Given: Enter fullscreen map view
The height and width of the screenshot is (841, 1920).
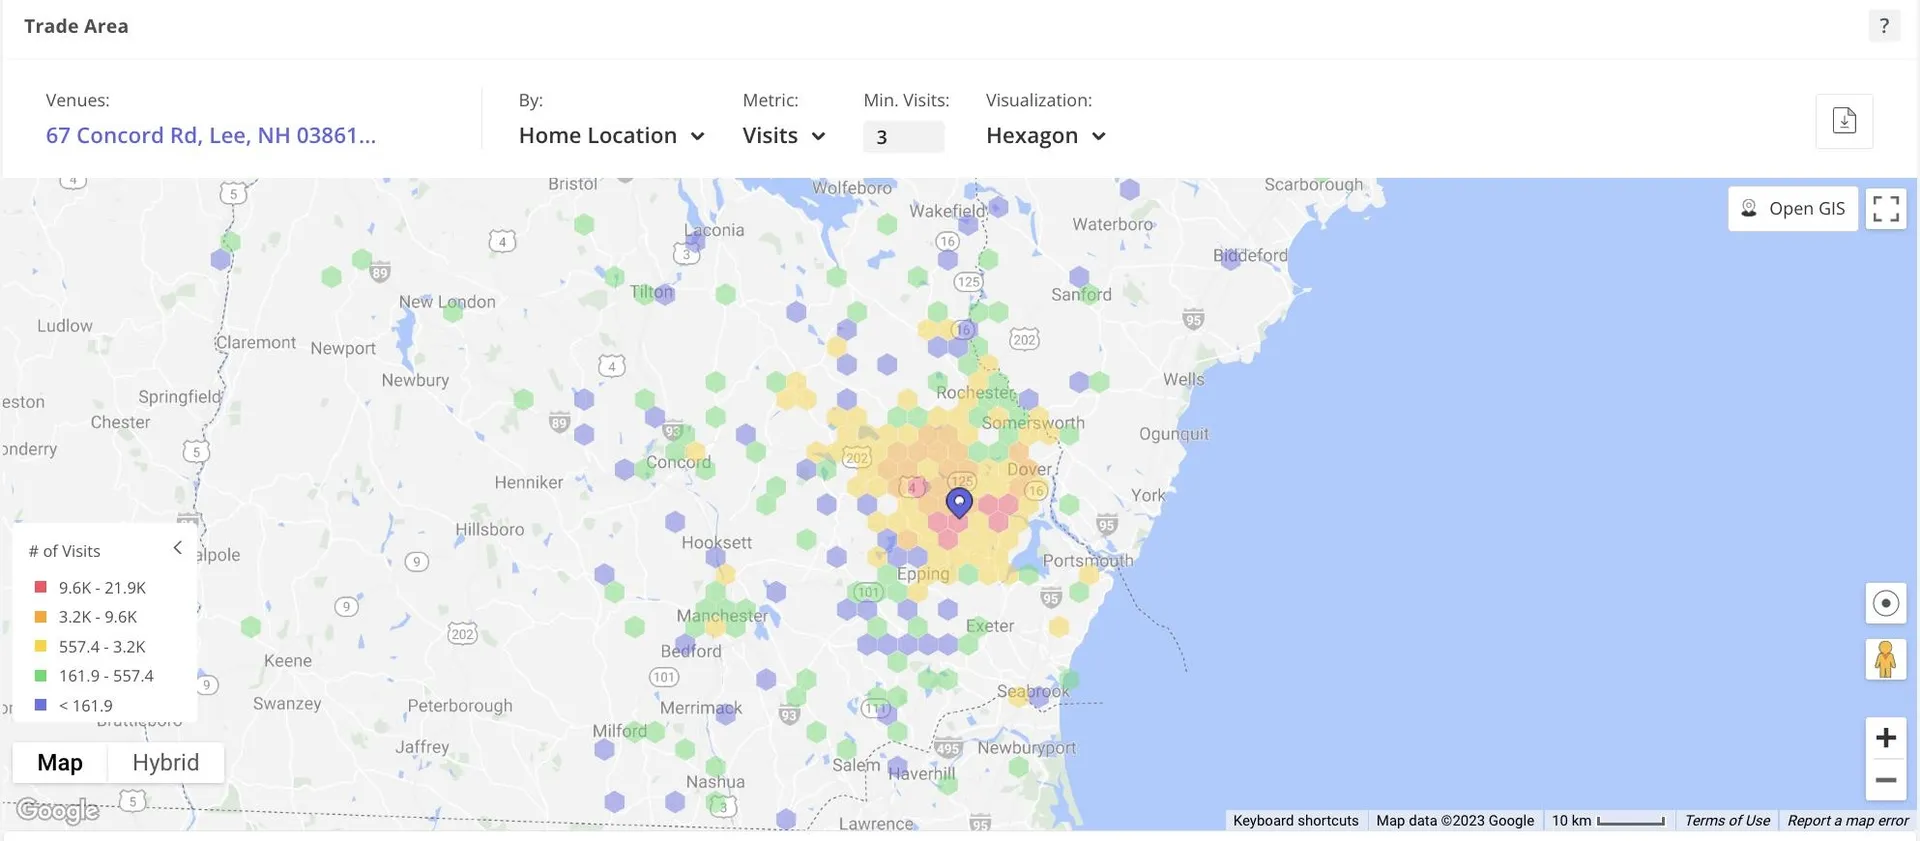Looking at the screenshot, I should pyautogui.click(x=1885, y=209).
